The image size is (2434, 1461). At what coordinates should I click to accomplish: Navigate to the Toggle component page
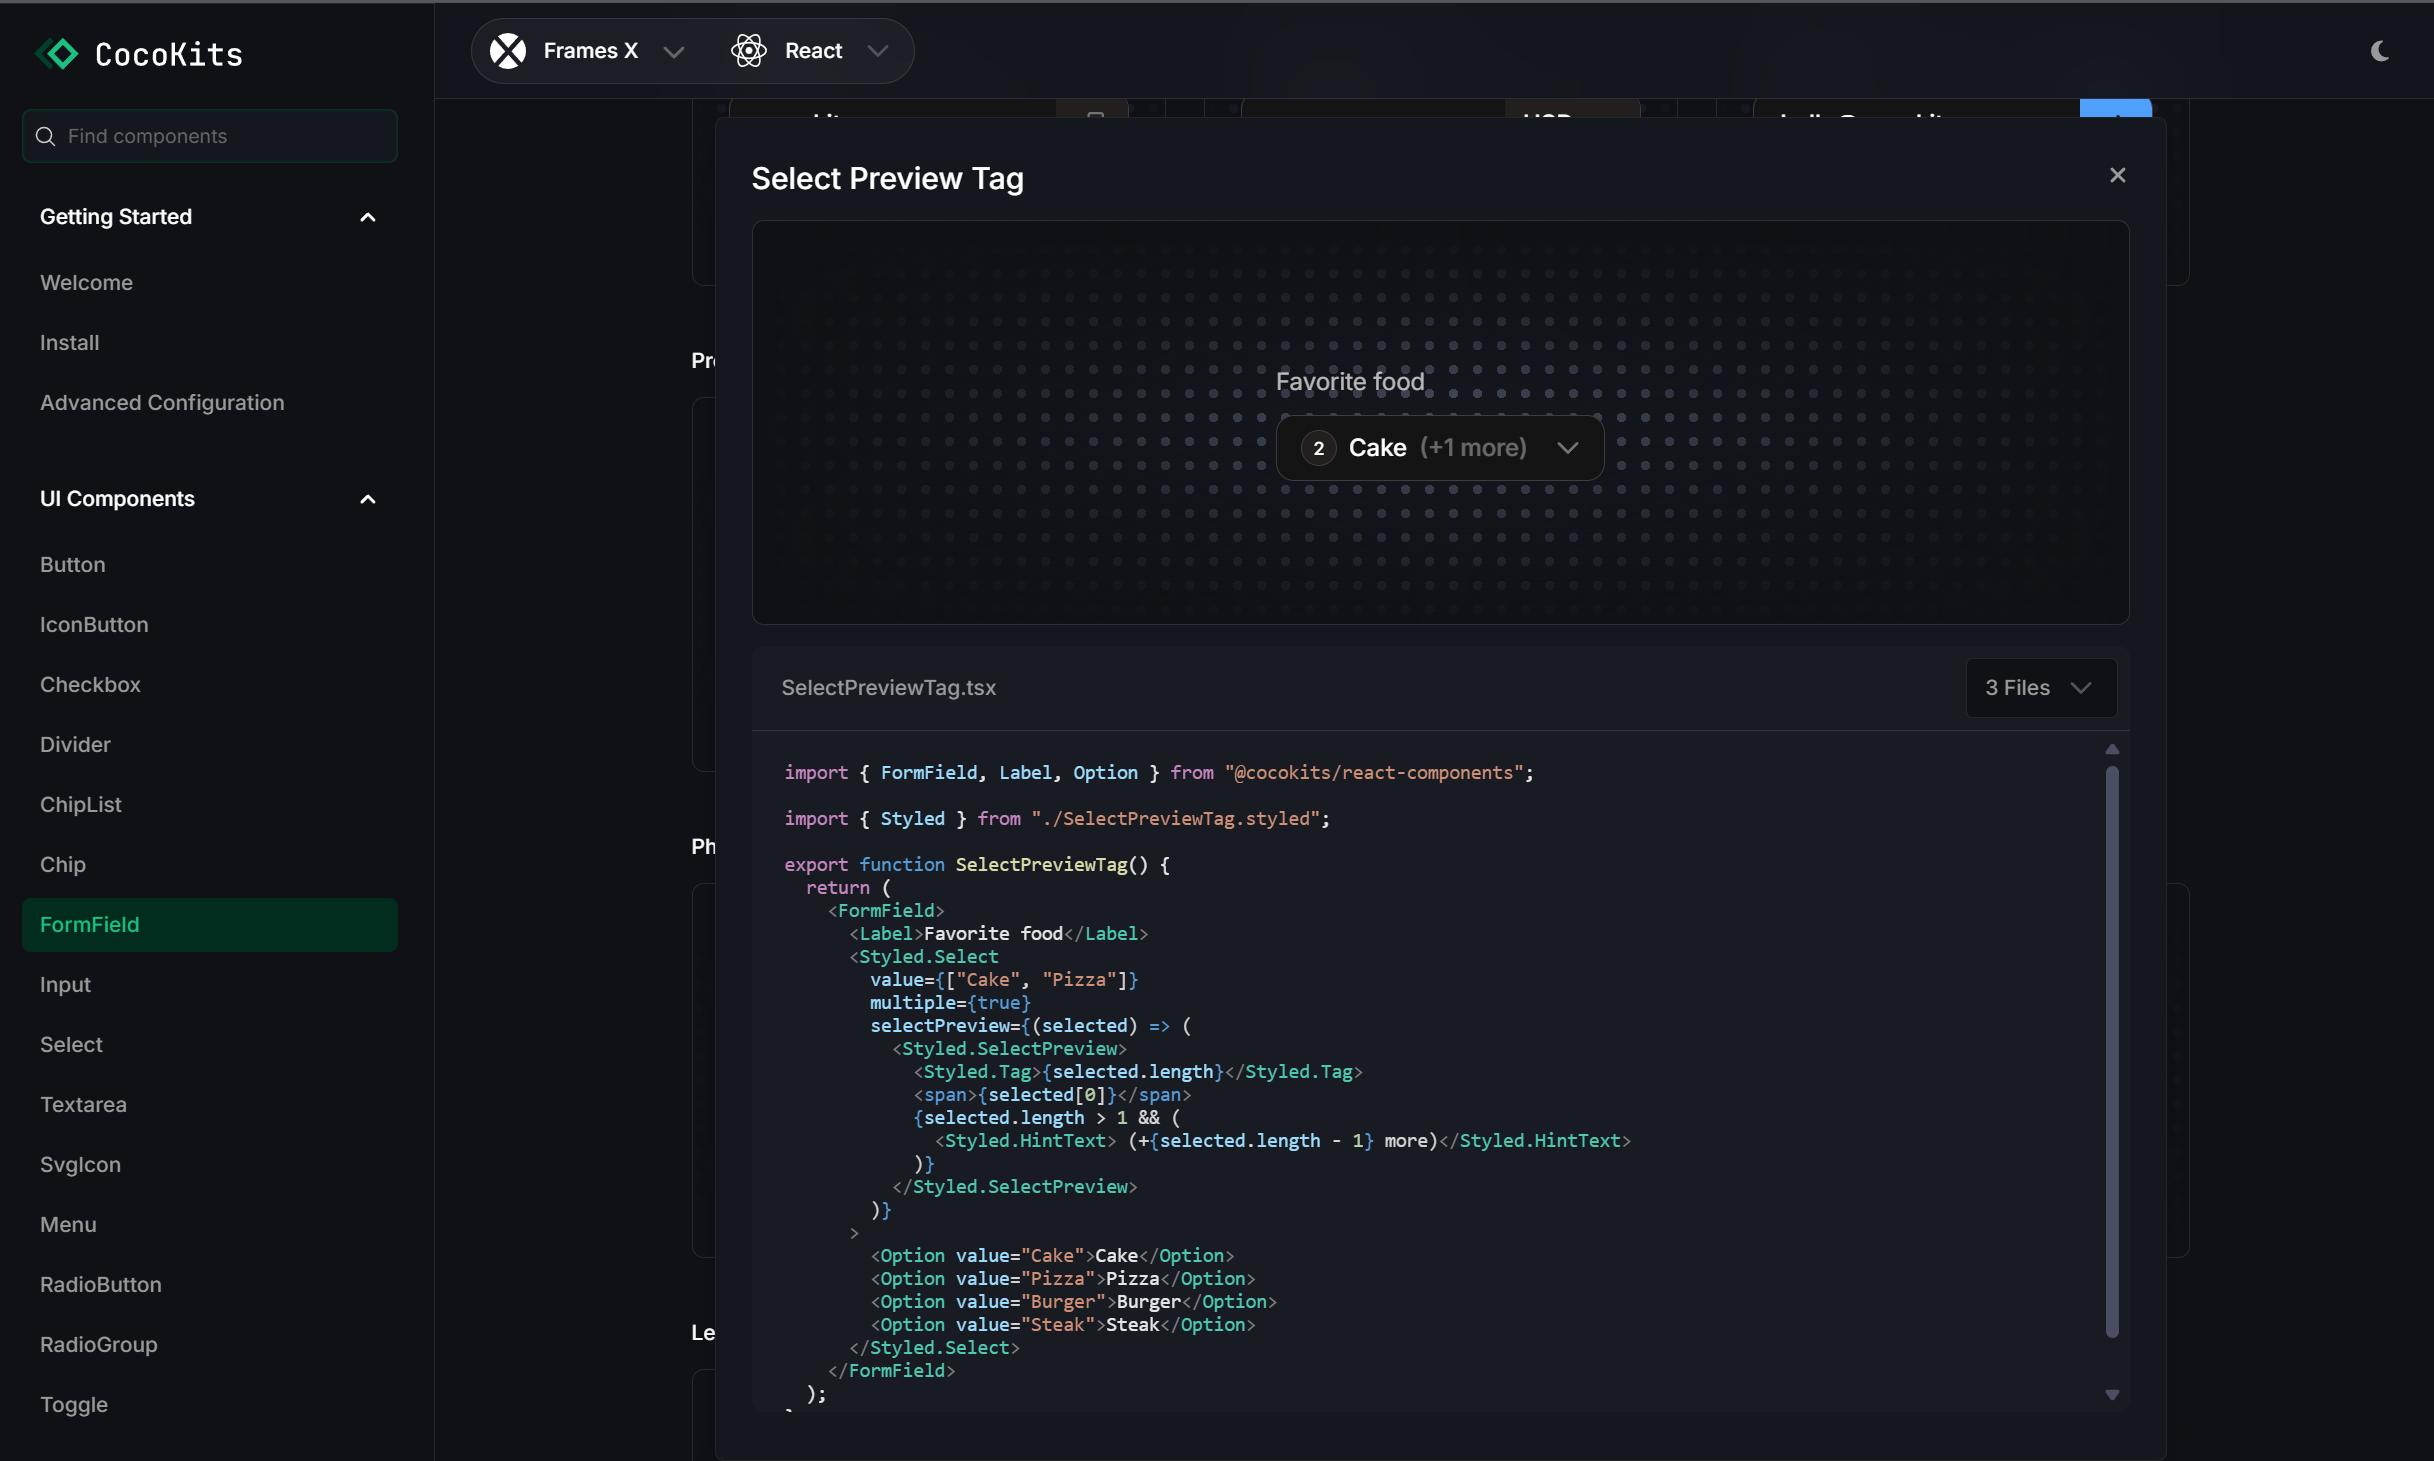click(x=74, y=1405)
